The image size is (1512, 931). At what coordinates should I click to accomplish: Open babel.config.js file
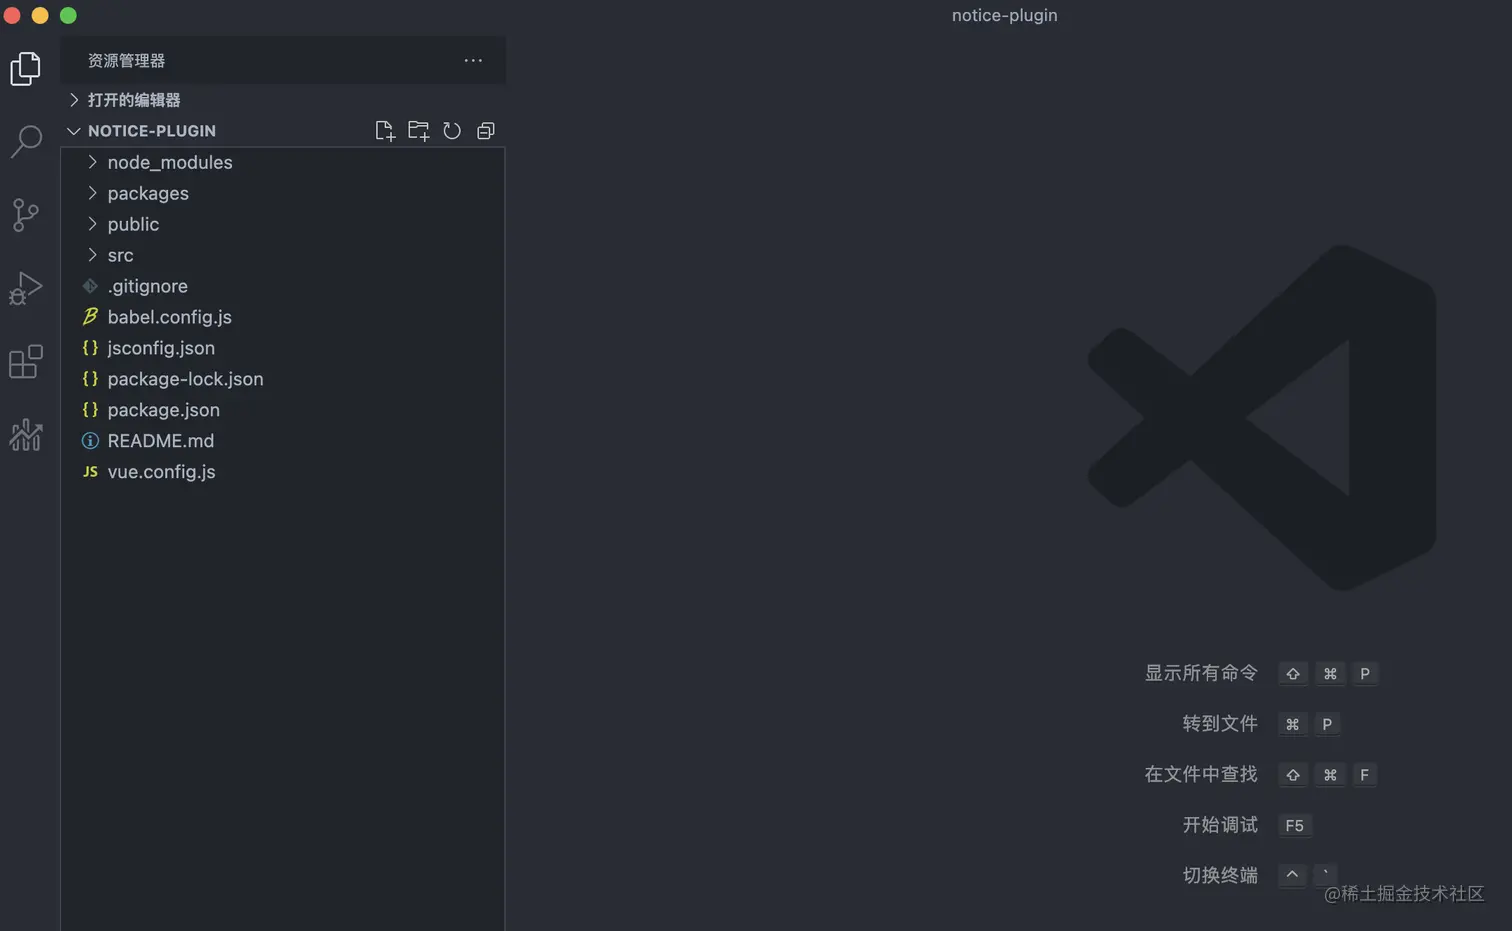pyautogui.click(x=283, y=317)
